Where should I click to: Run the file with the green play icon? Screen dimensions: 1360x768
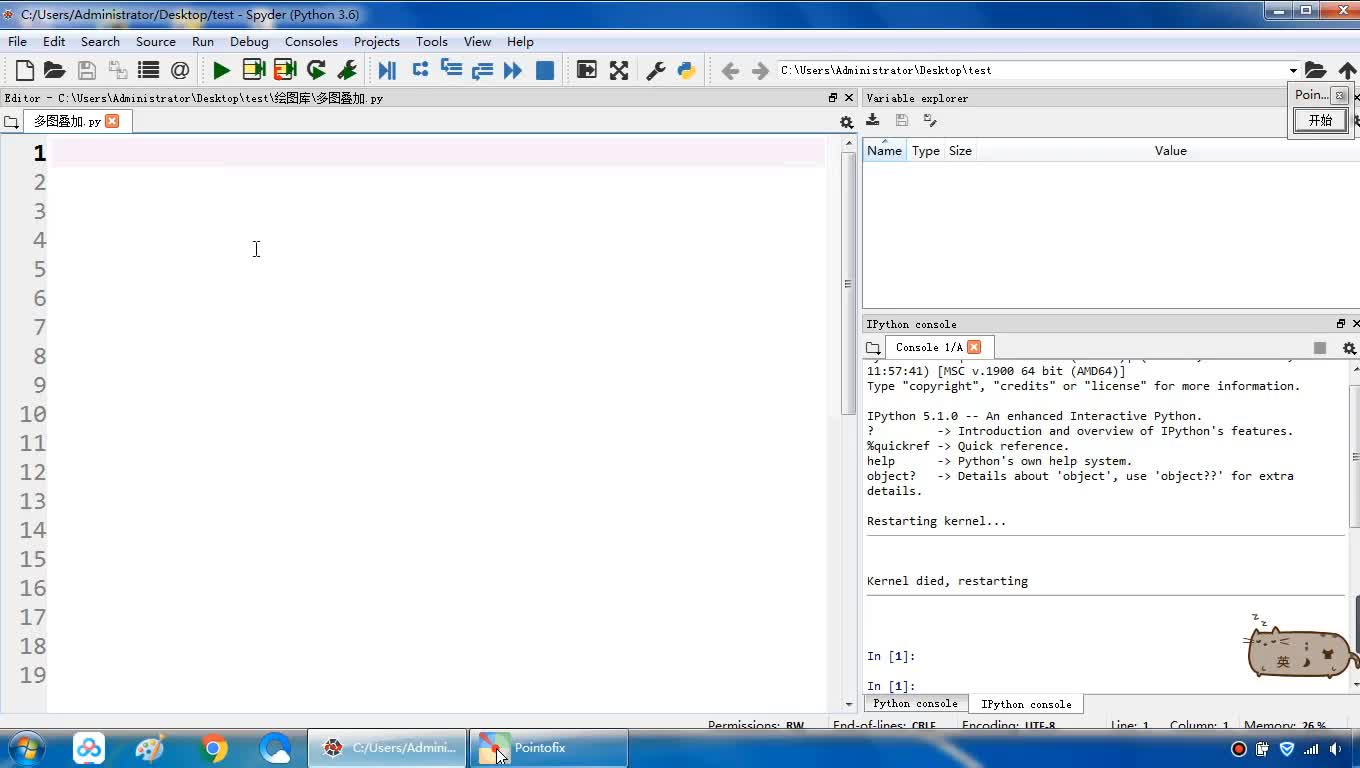[221, 70]
